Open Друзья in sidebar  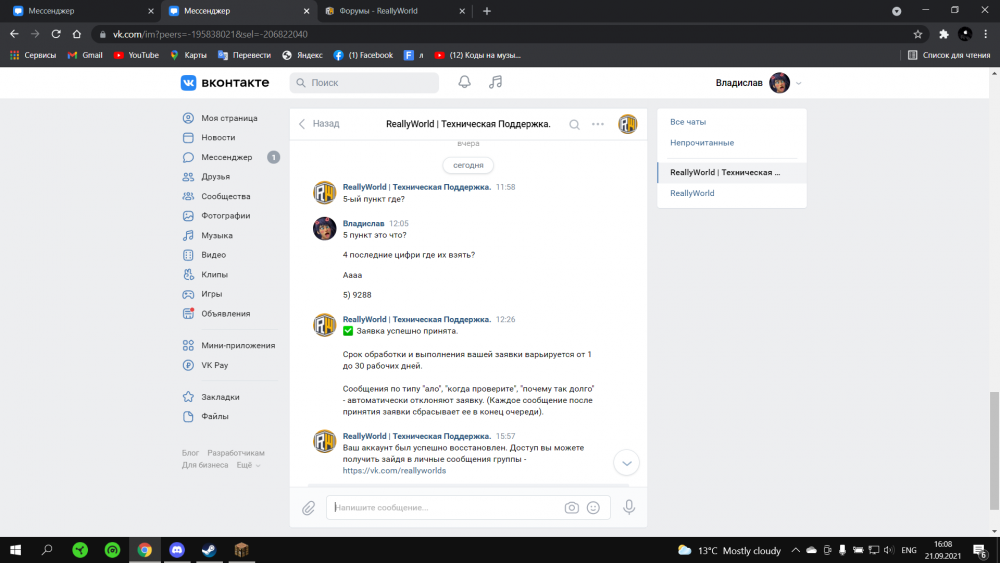(215, 177)
